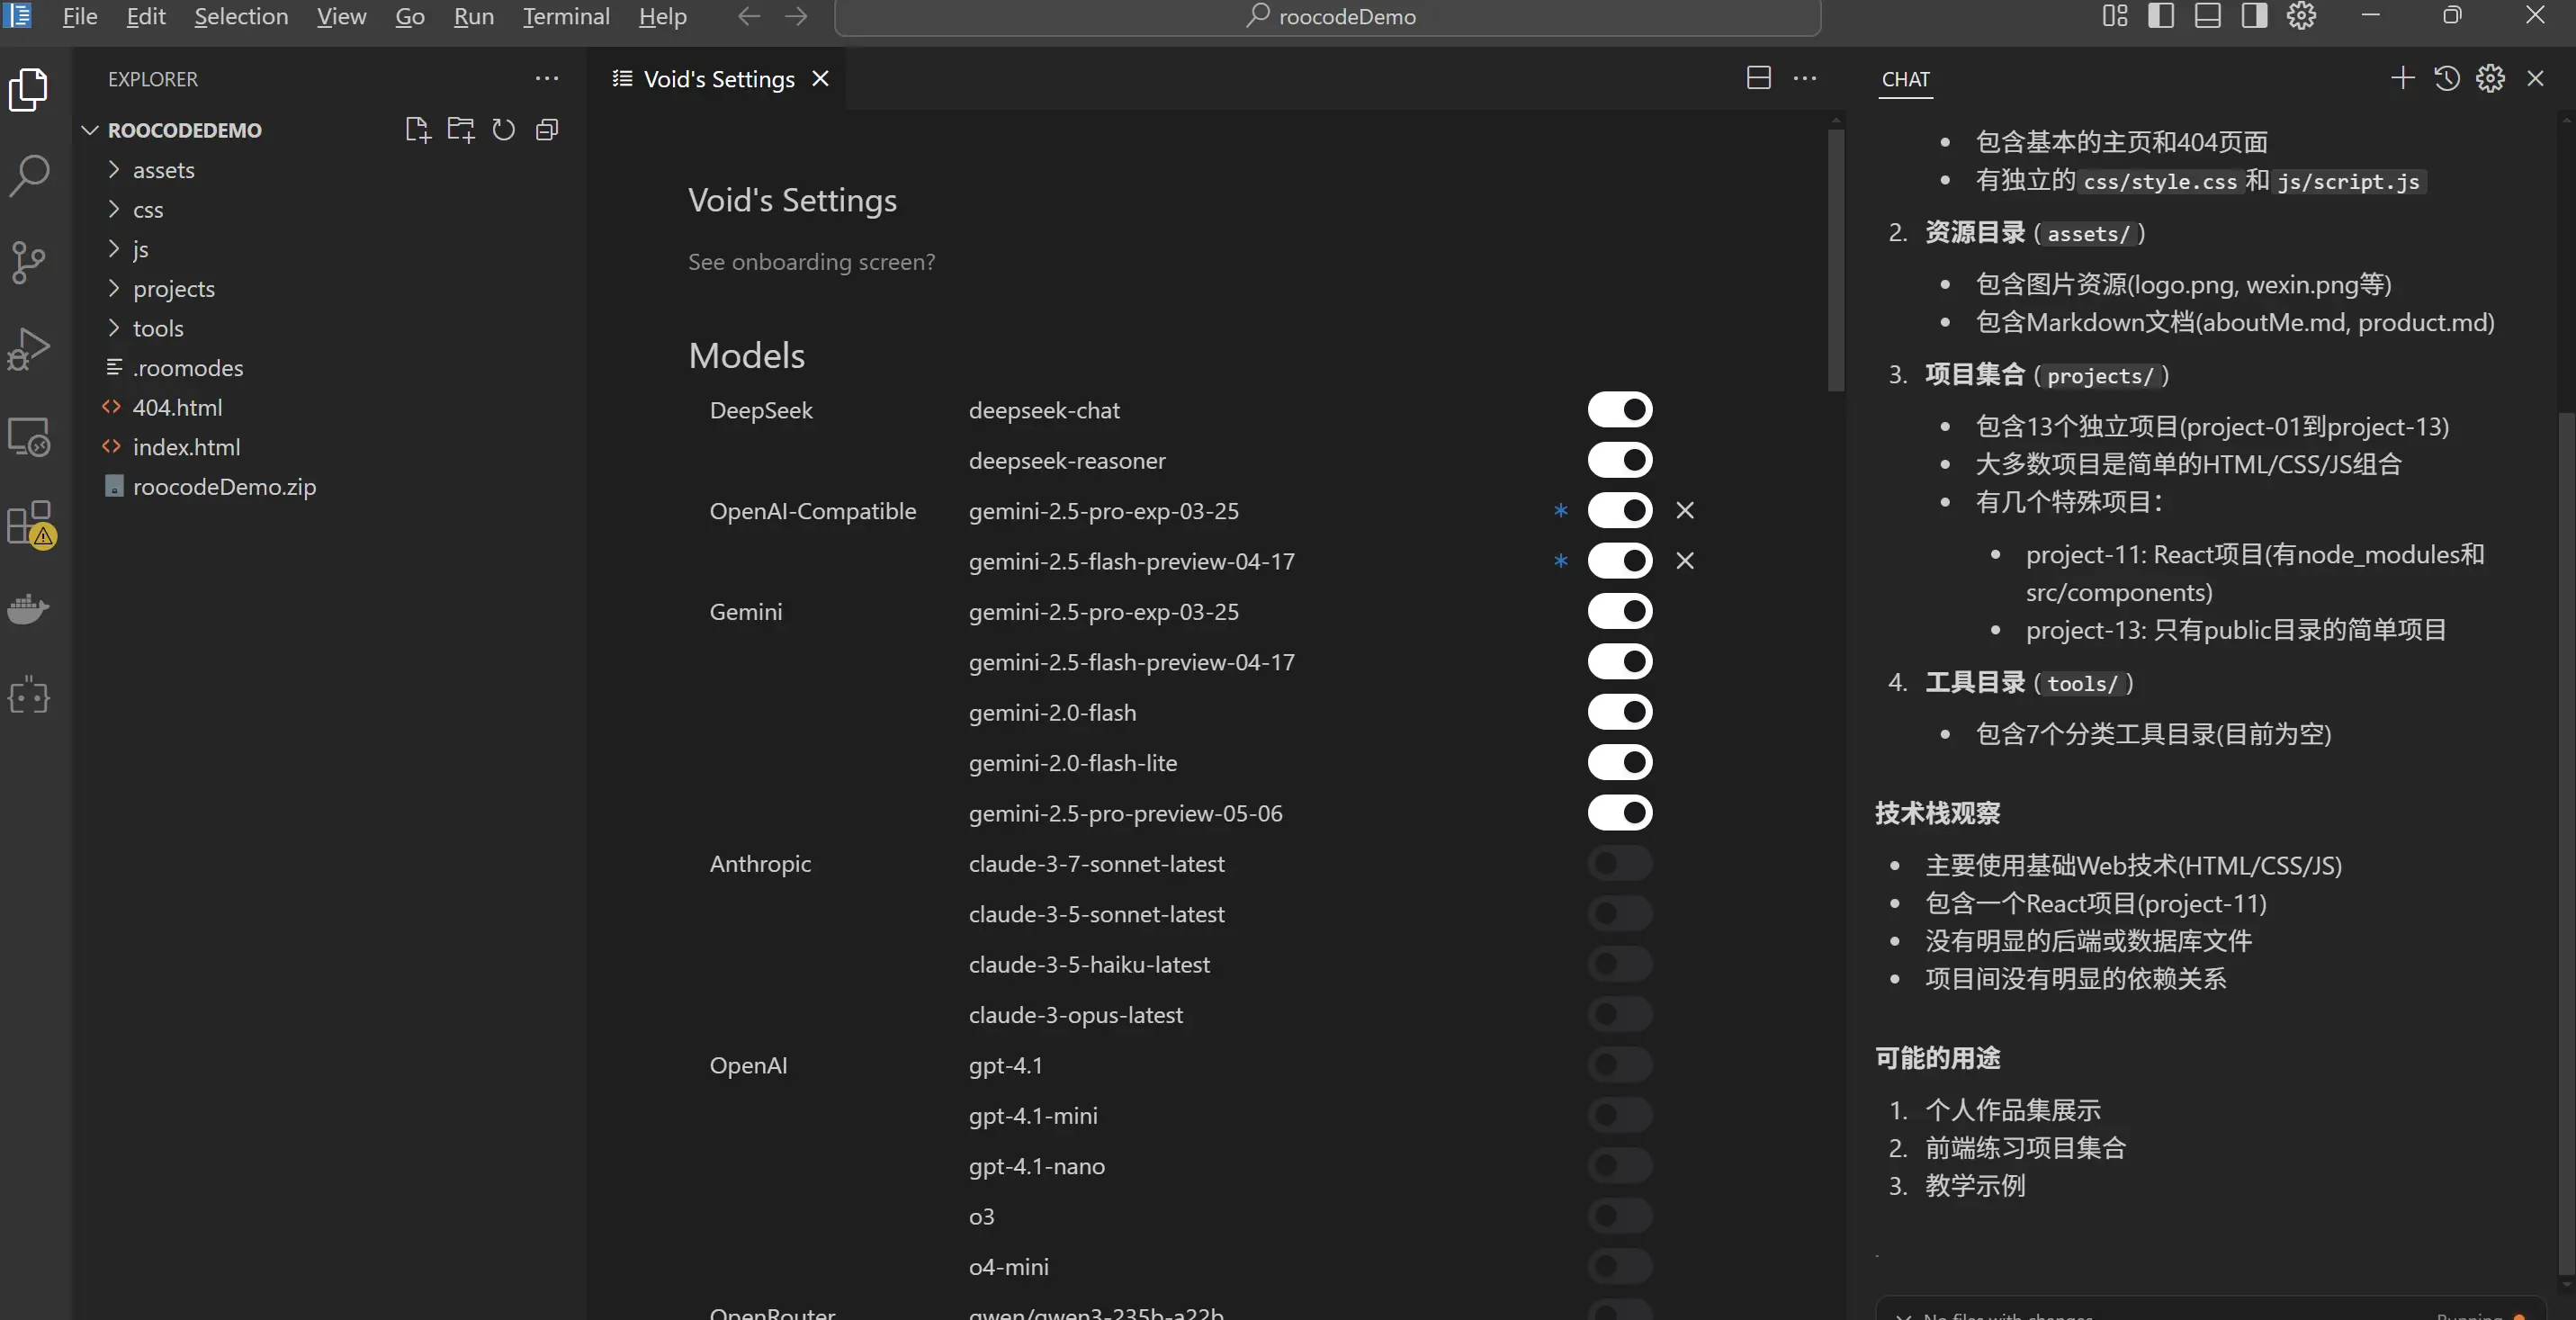This screenshot has width=2576, height=1320.
Task: Collapse all folders in explorer
Action: click(547, 130)
